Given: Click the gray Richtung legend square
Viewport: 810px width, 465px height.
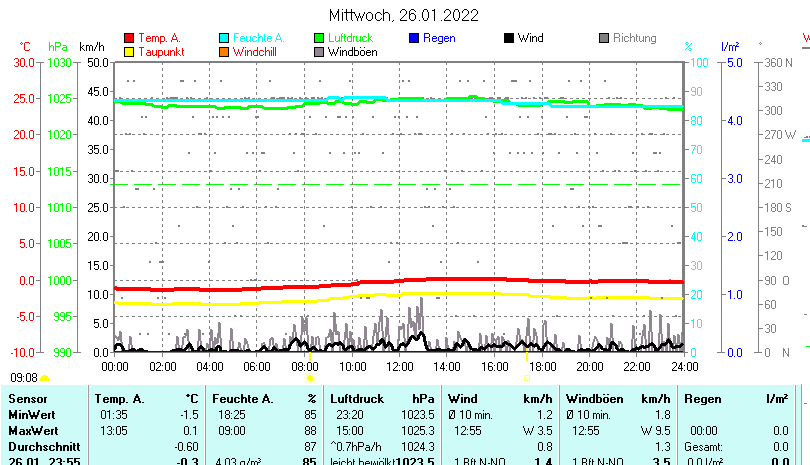Looking at the screenshot, I should pos(604,38).
